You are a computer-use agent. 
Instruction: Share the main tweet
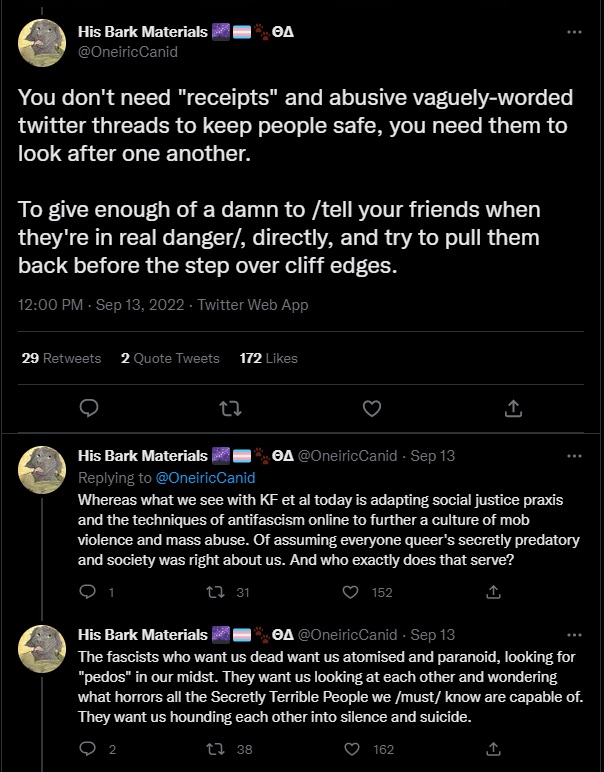tap(513, 408)
